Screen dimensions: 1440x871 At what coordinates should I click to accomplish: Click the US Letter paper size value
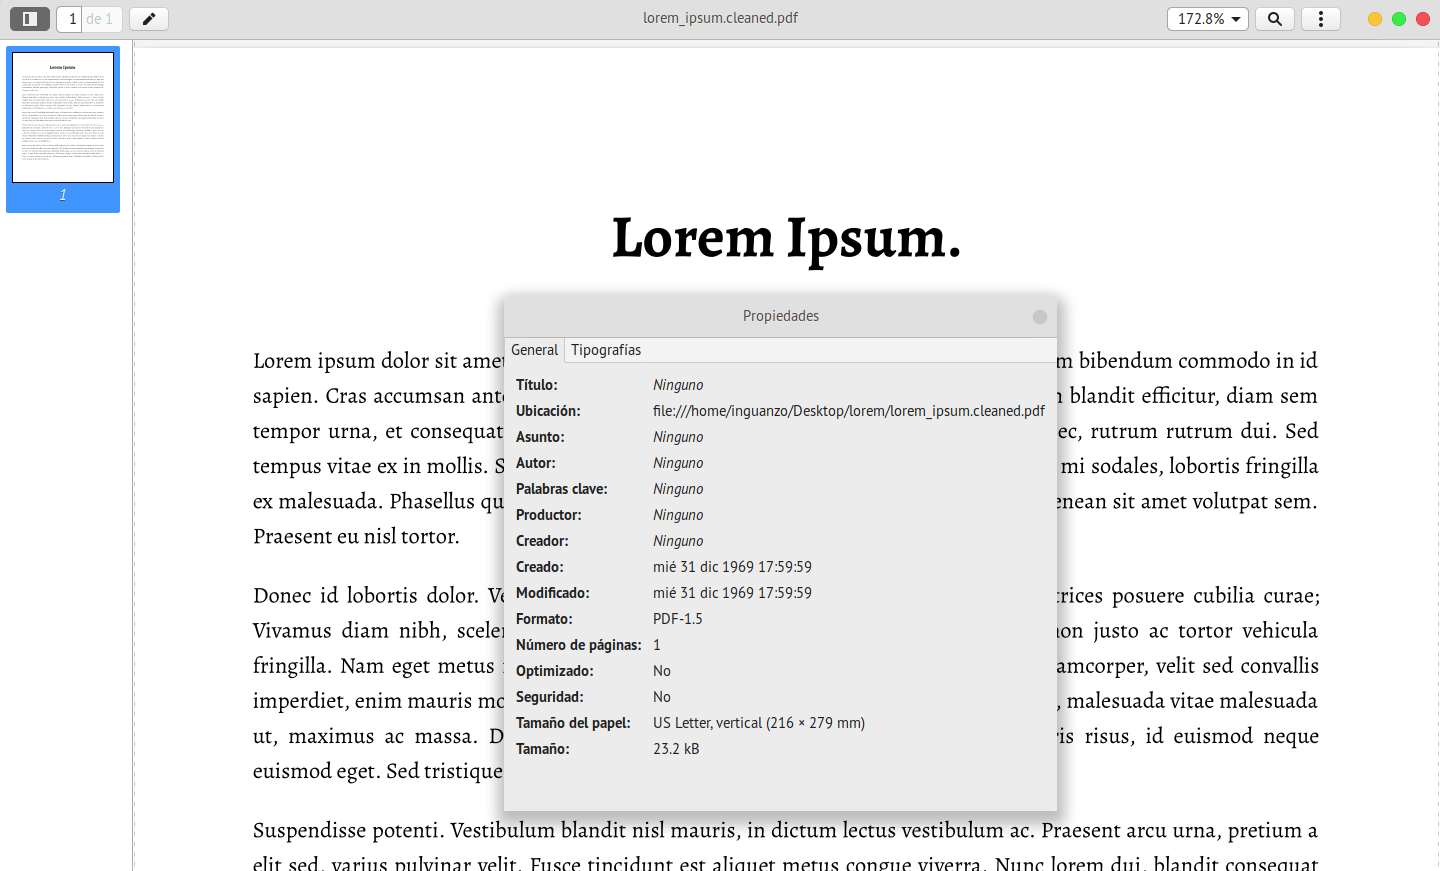(x=758, y=723)
